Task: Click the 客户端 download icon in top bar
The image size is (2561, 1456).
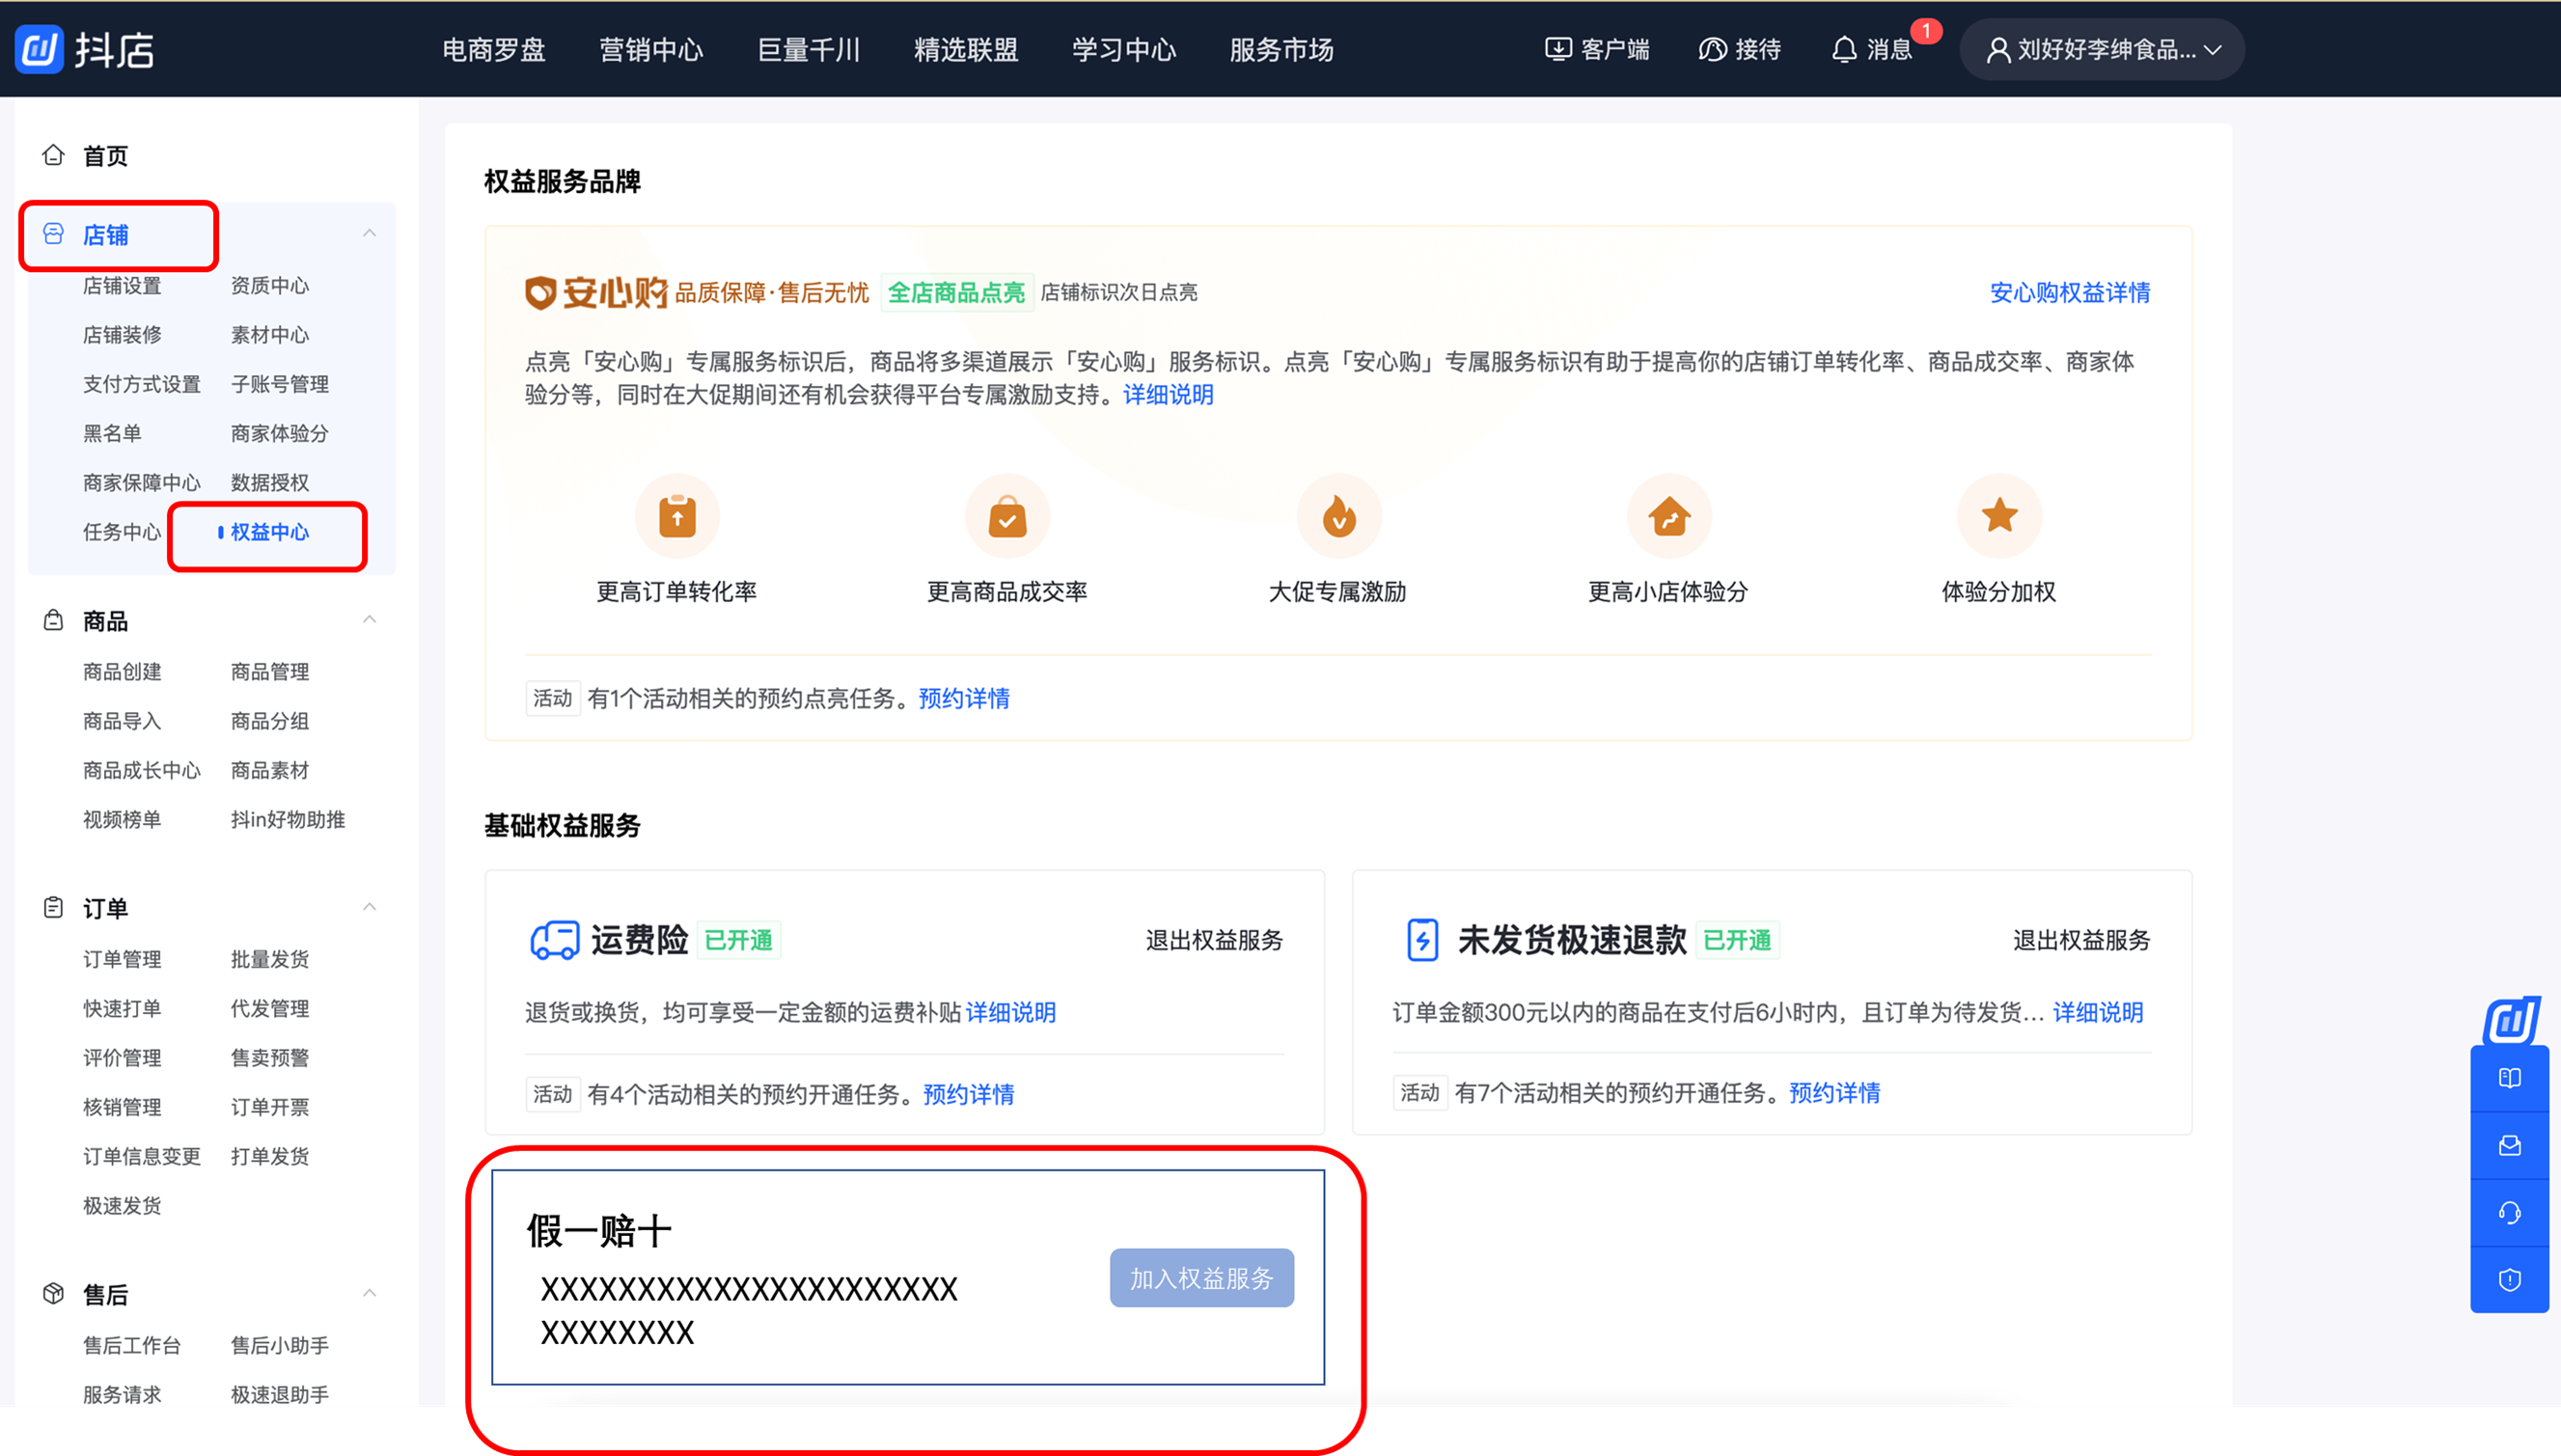Action: click(1557, 48)
